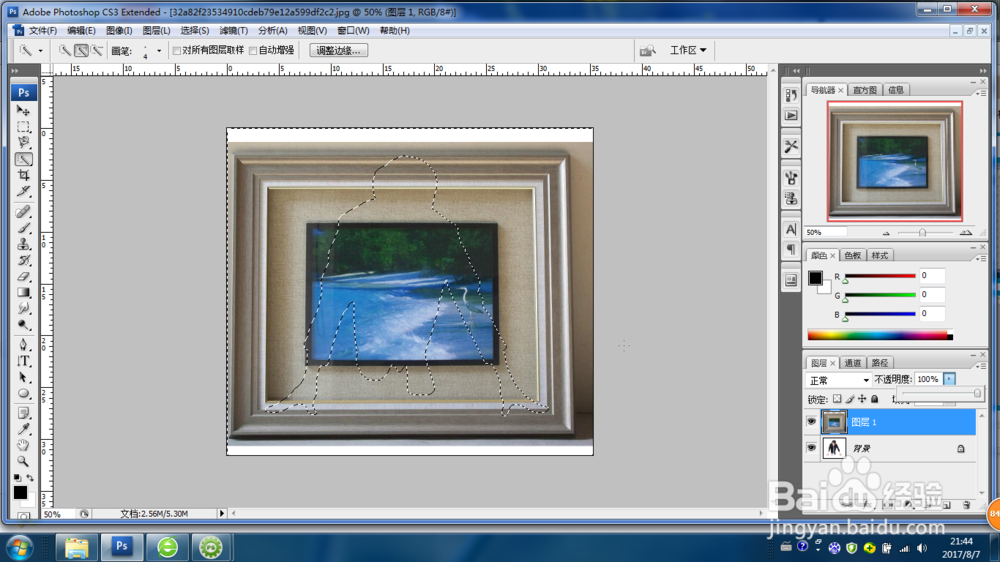
Task: Open the 滤镜(T) menu
Action: [233, 31]
